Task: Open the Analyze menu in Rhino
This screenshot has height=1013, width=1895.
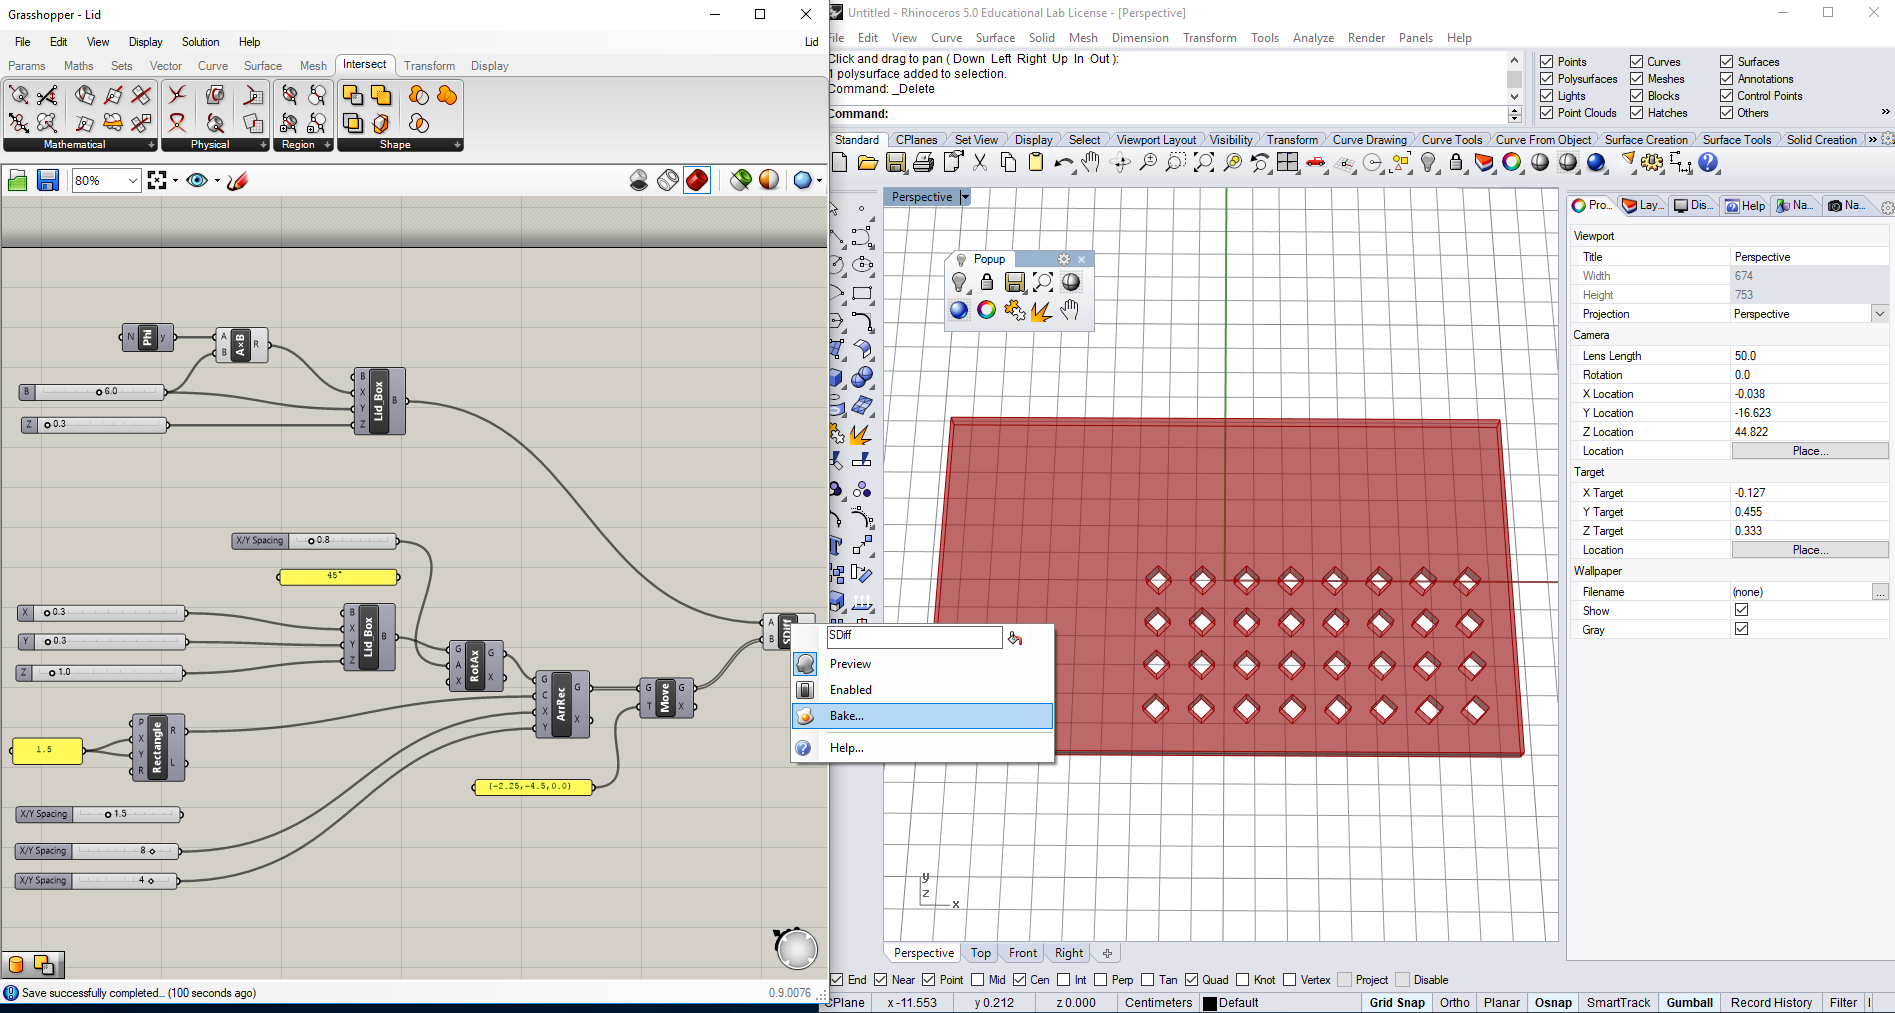Action: 1313,38
